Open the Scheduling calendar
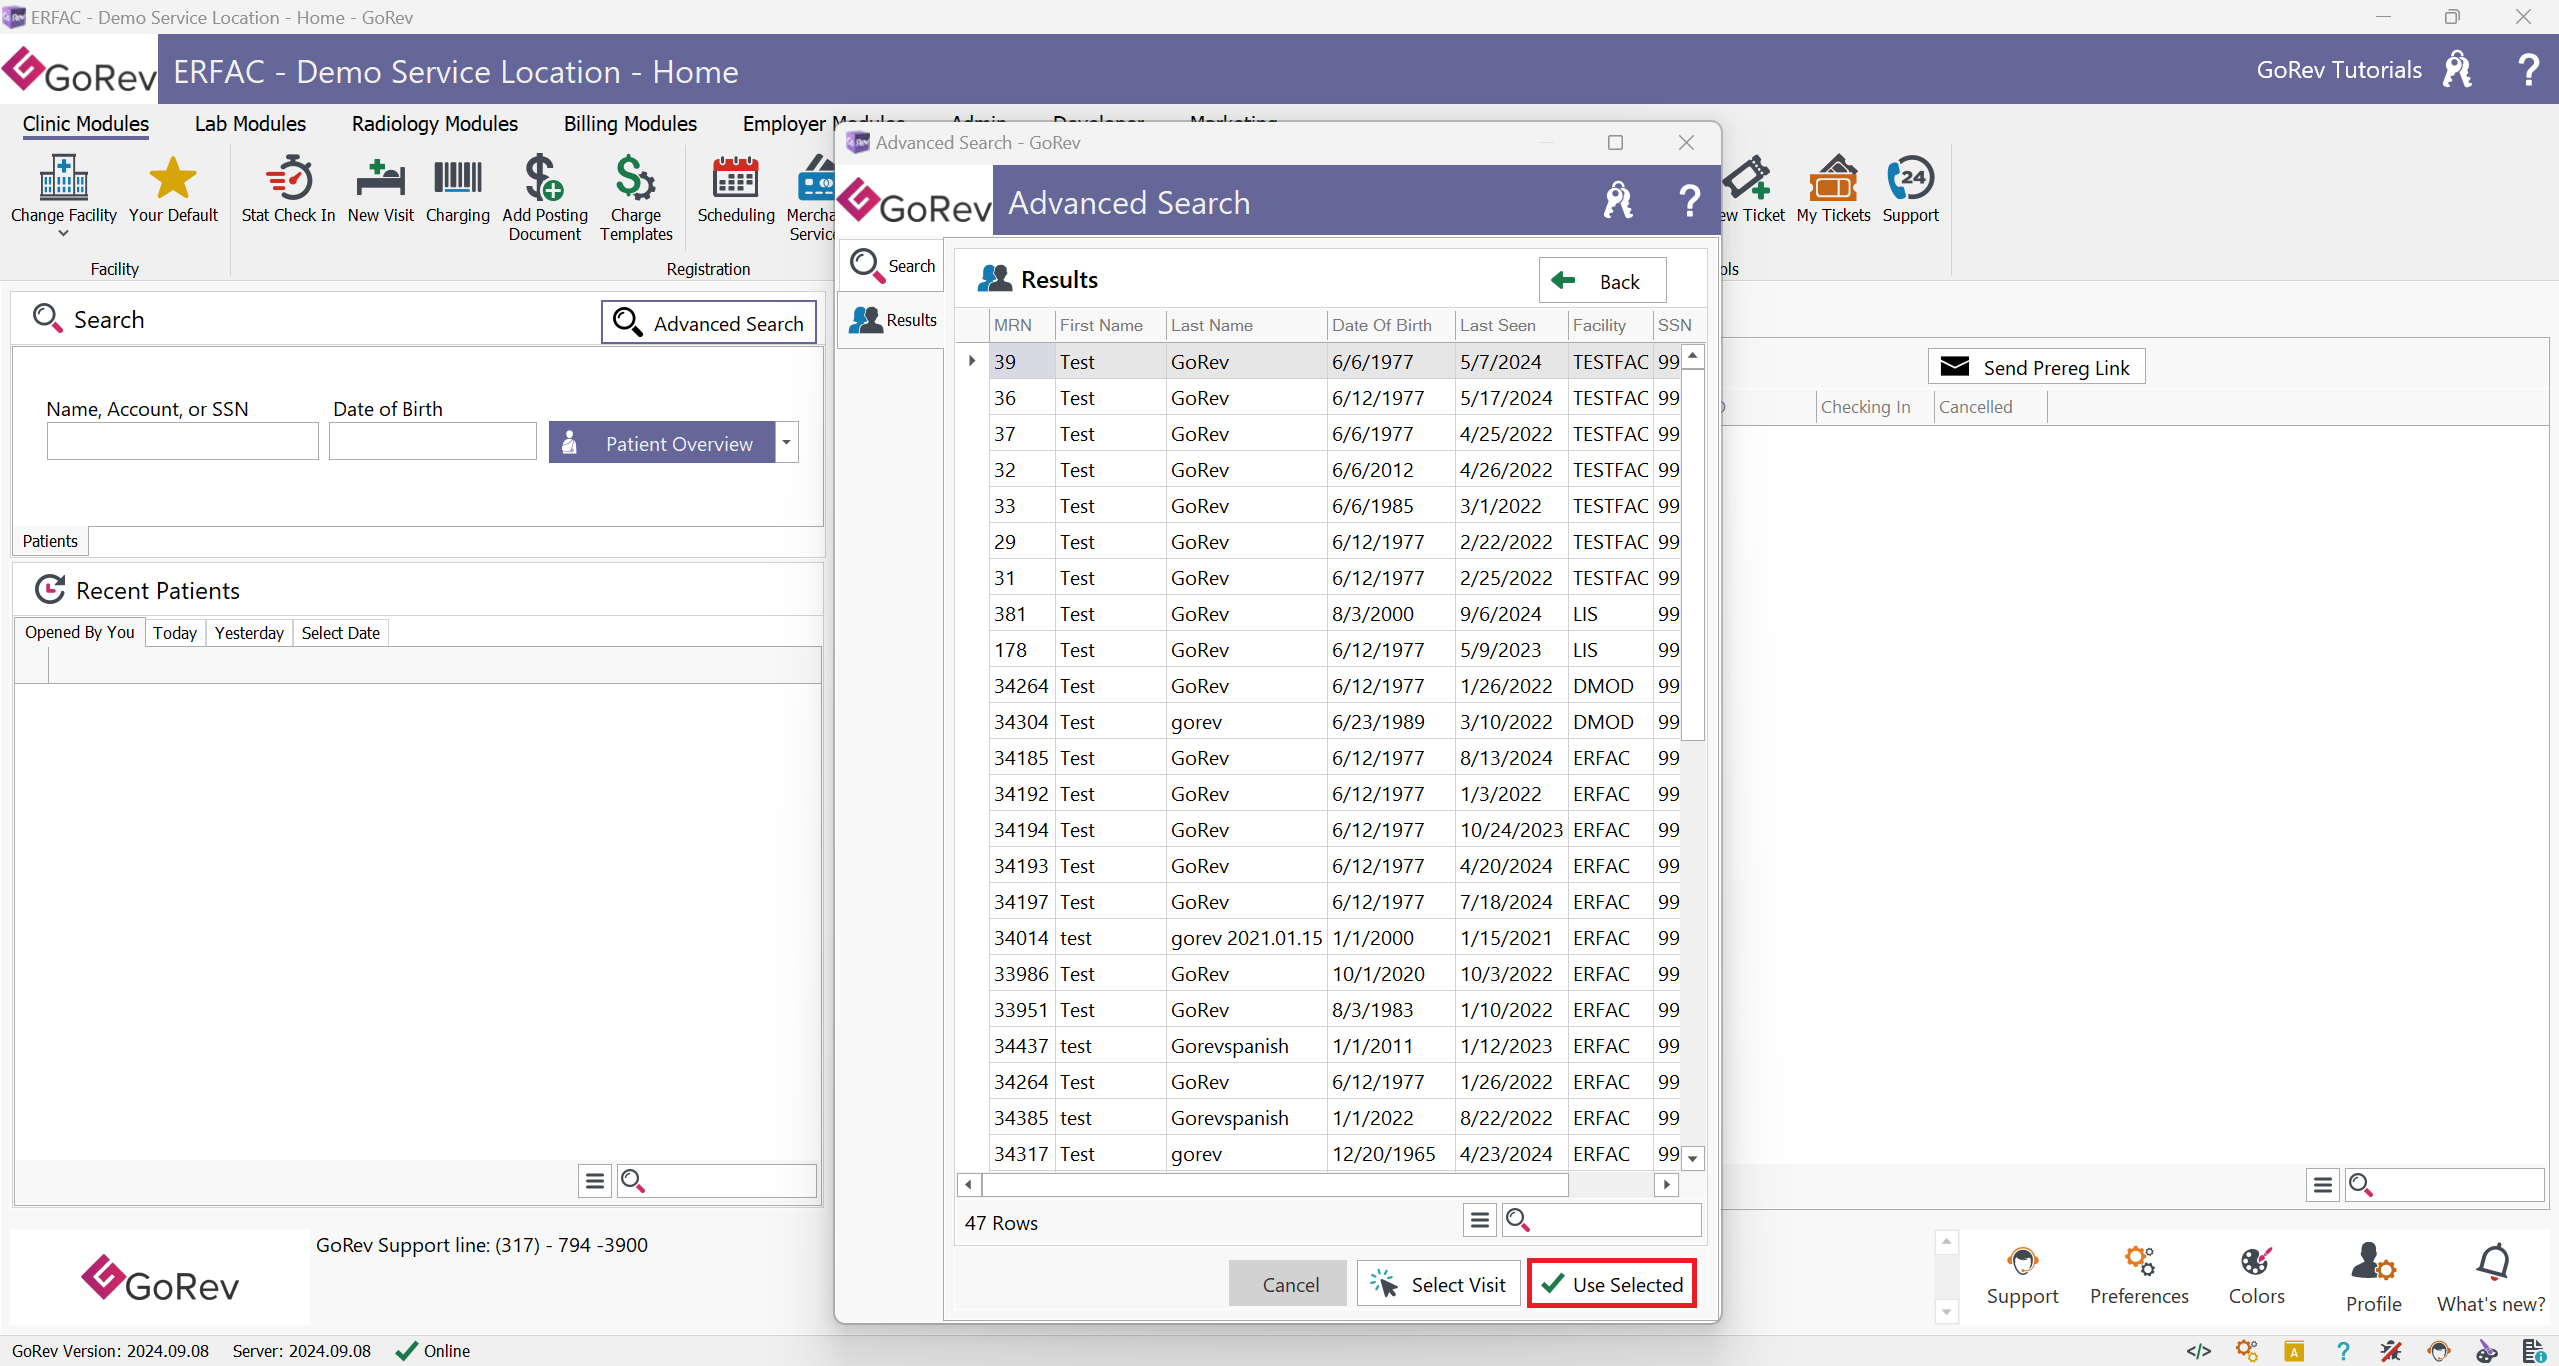The height and width of the screenshot is (1366, 2559). click(735, 178)
